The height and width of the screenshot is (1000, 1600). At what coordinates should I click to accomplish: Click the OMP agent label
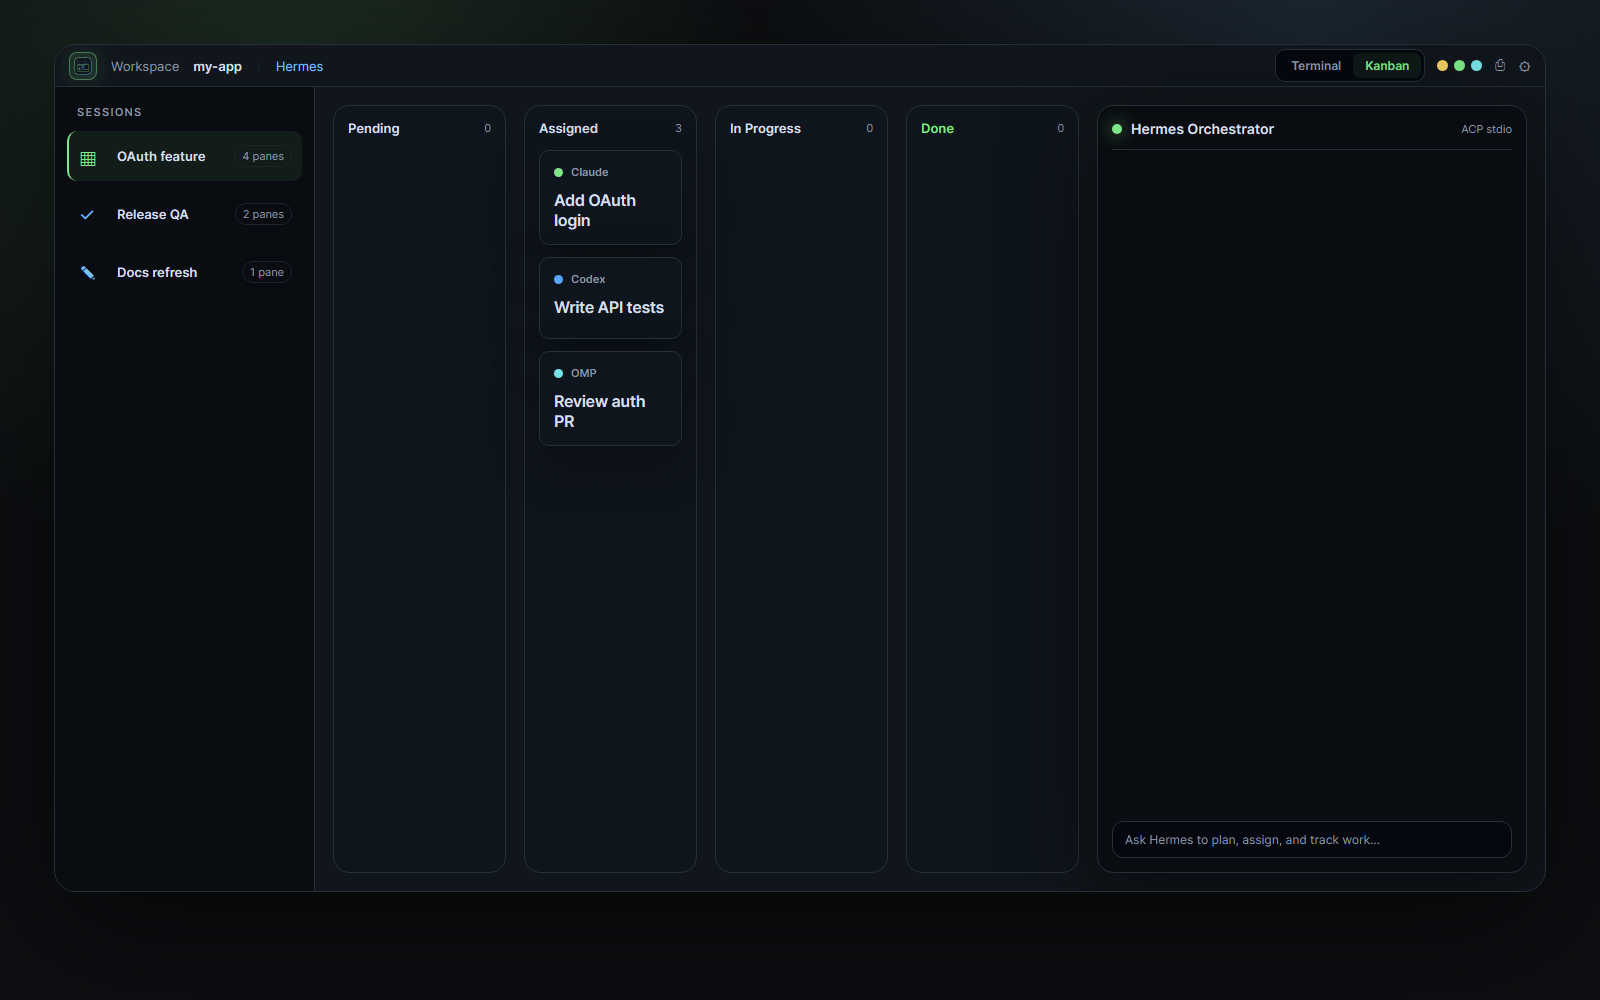pos(584,374)
